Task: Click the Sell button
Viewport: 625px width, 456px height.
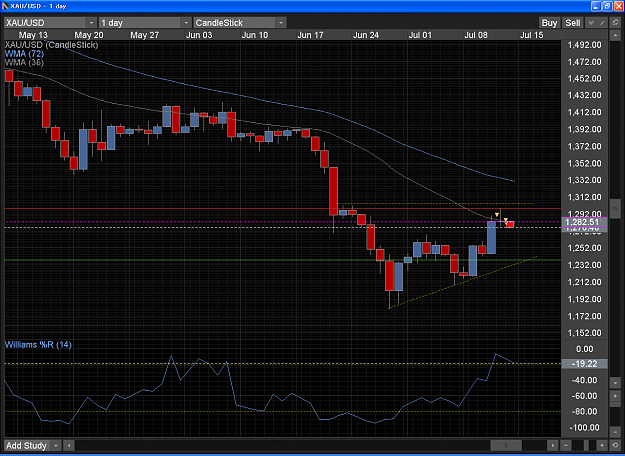Action: coord(573,23)
